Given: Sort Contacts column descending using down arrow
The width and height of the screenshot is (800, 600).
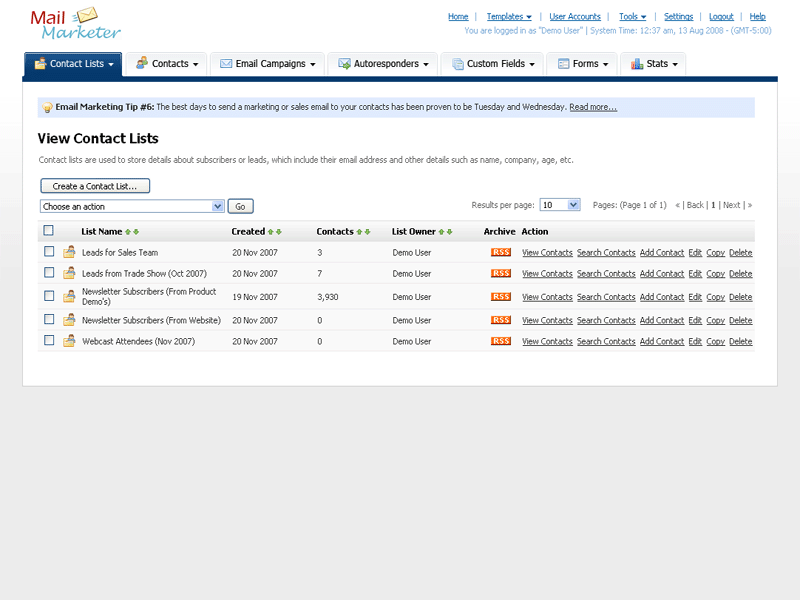Looking at the screenshot, I should pos(367,232).
